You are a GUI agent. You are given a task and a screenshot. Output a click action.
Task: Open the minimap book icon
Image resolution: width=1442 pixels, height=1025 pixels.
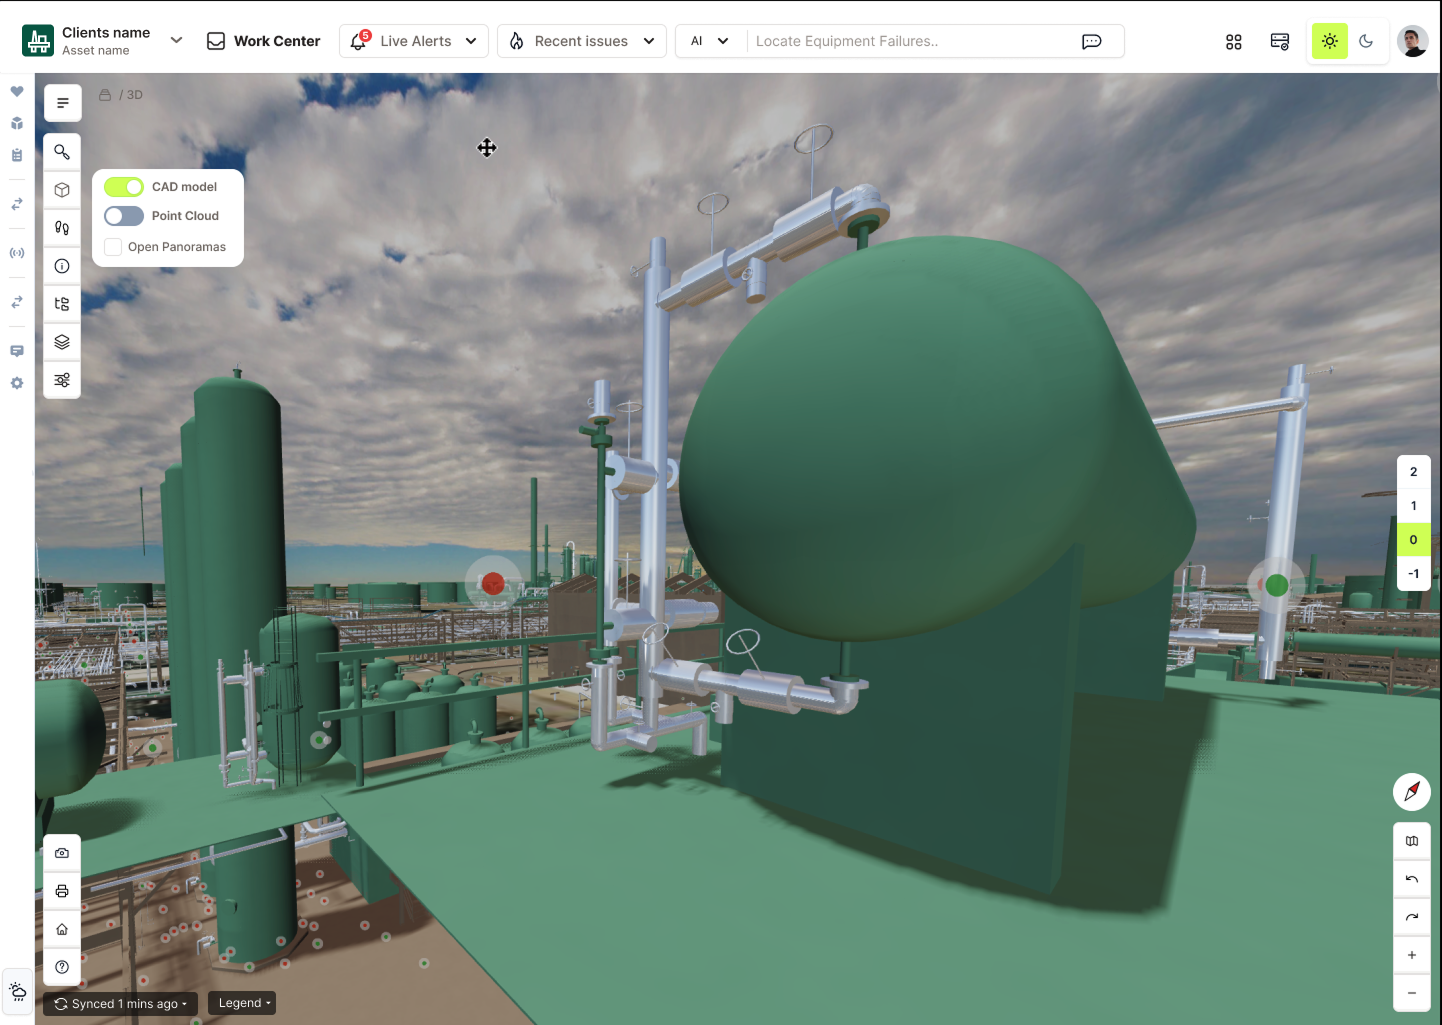click(x=1411, y=841)
